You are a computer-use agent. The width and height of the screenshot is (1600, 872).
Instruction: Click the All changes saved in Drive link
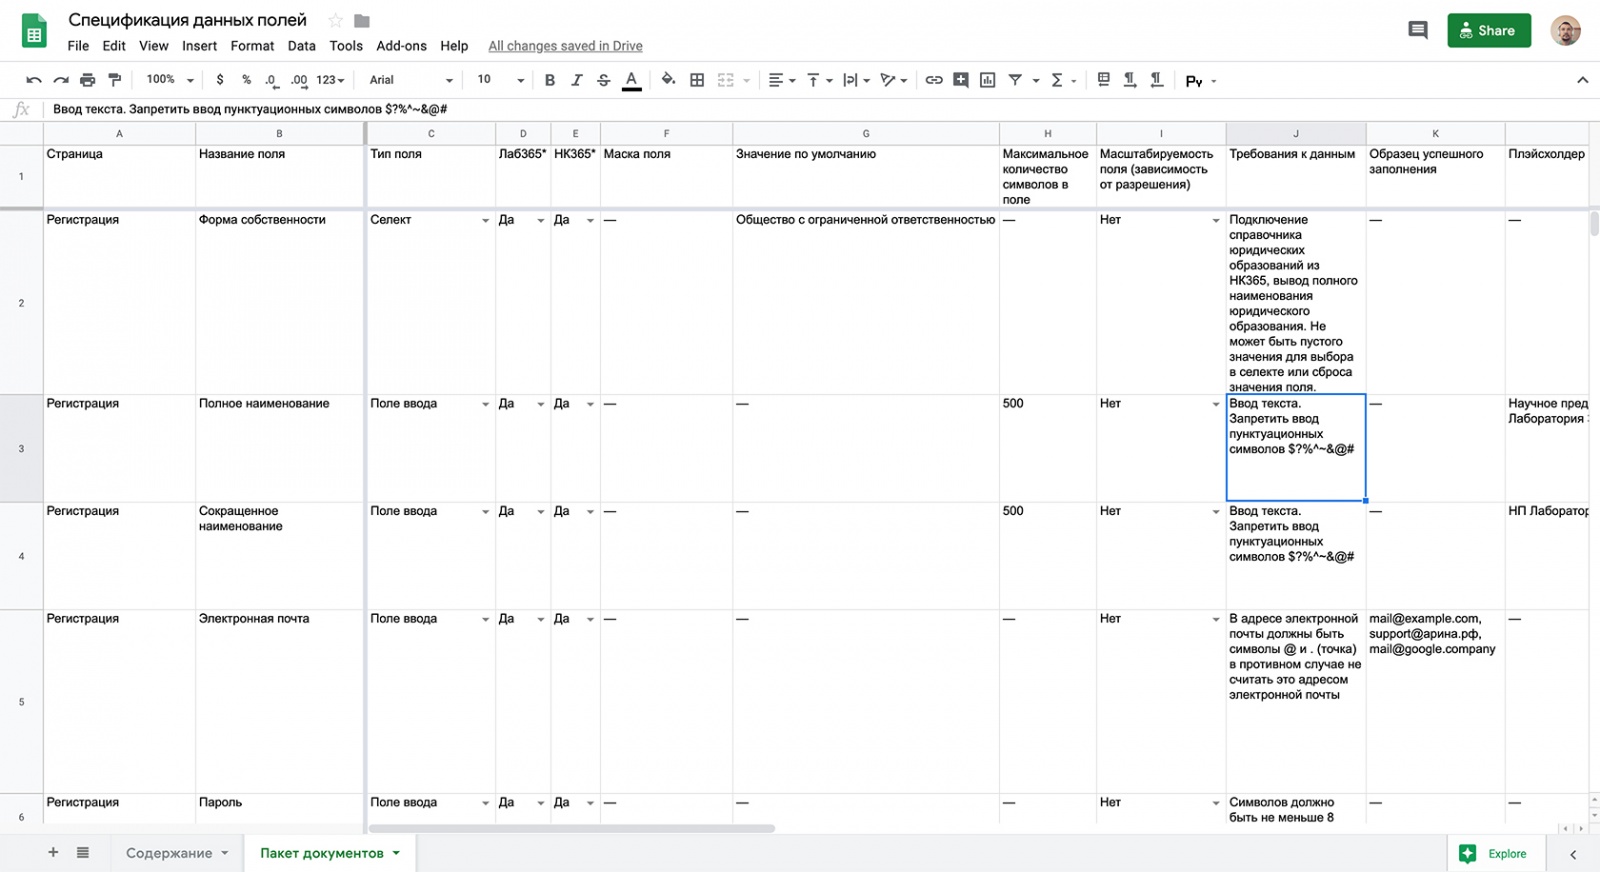point(565,46)
